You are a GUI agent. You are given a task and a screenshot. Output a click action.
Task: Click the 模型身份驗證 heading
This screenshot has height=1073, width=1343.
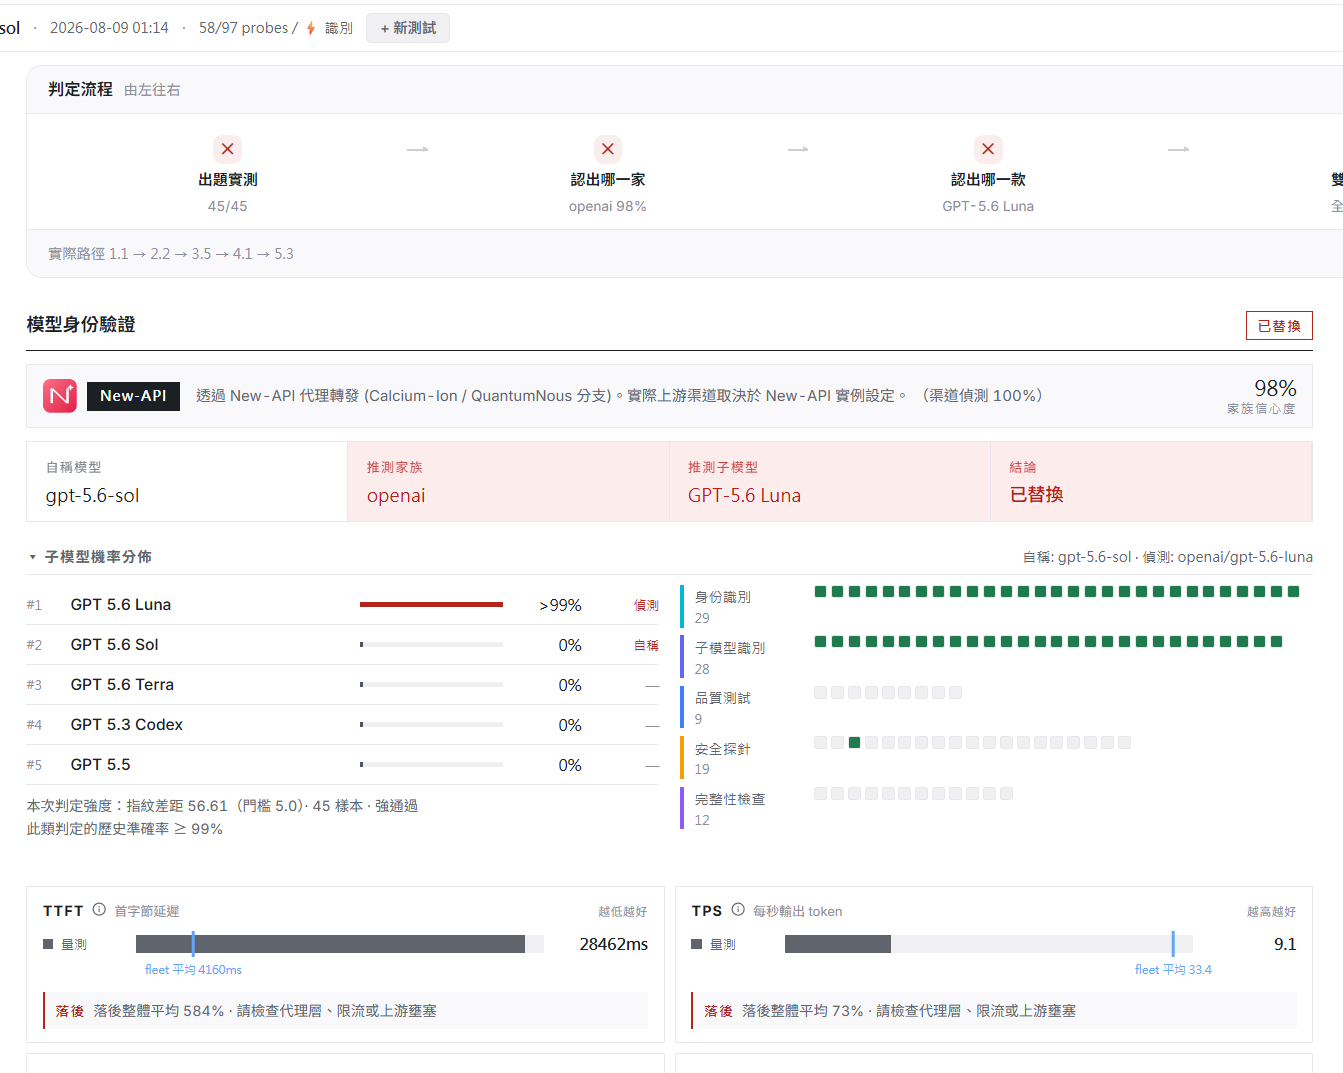(81, 324)
